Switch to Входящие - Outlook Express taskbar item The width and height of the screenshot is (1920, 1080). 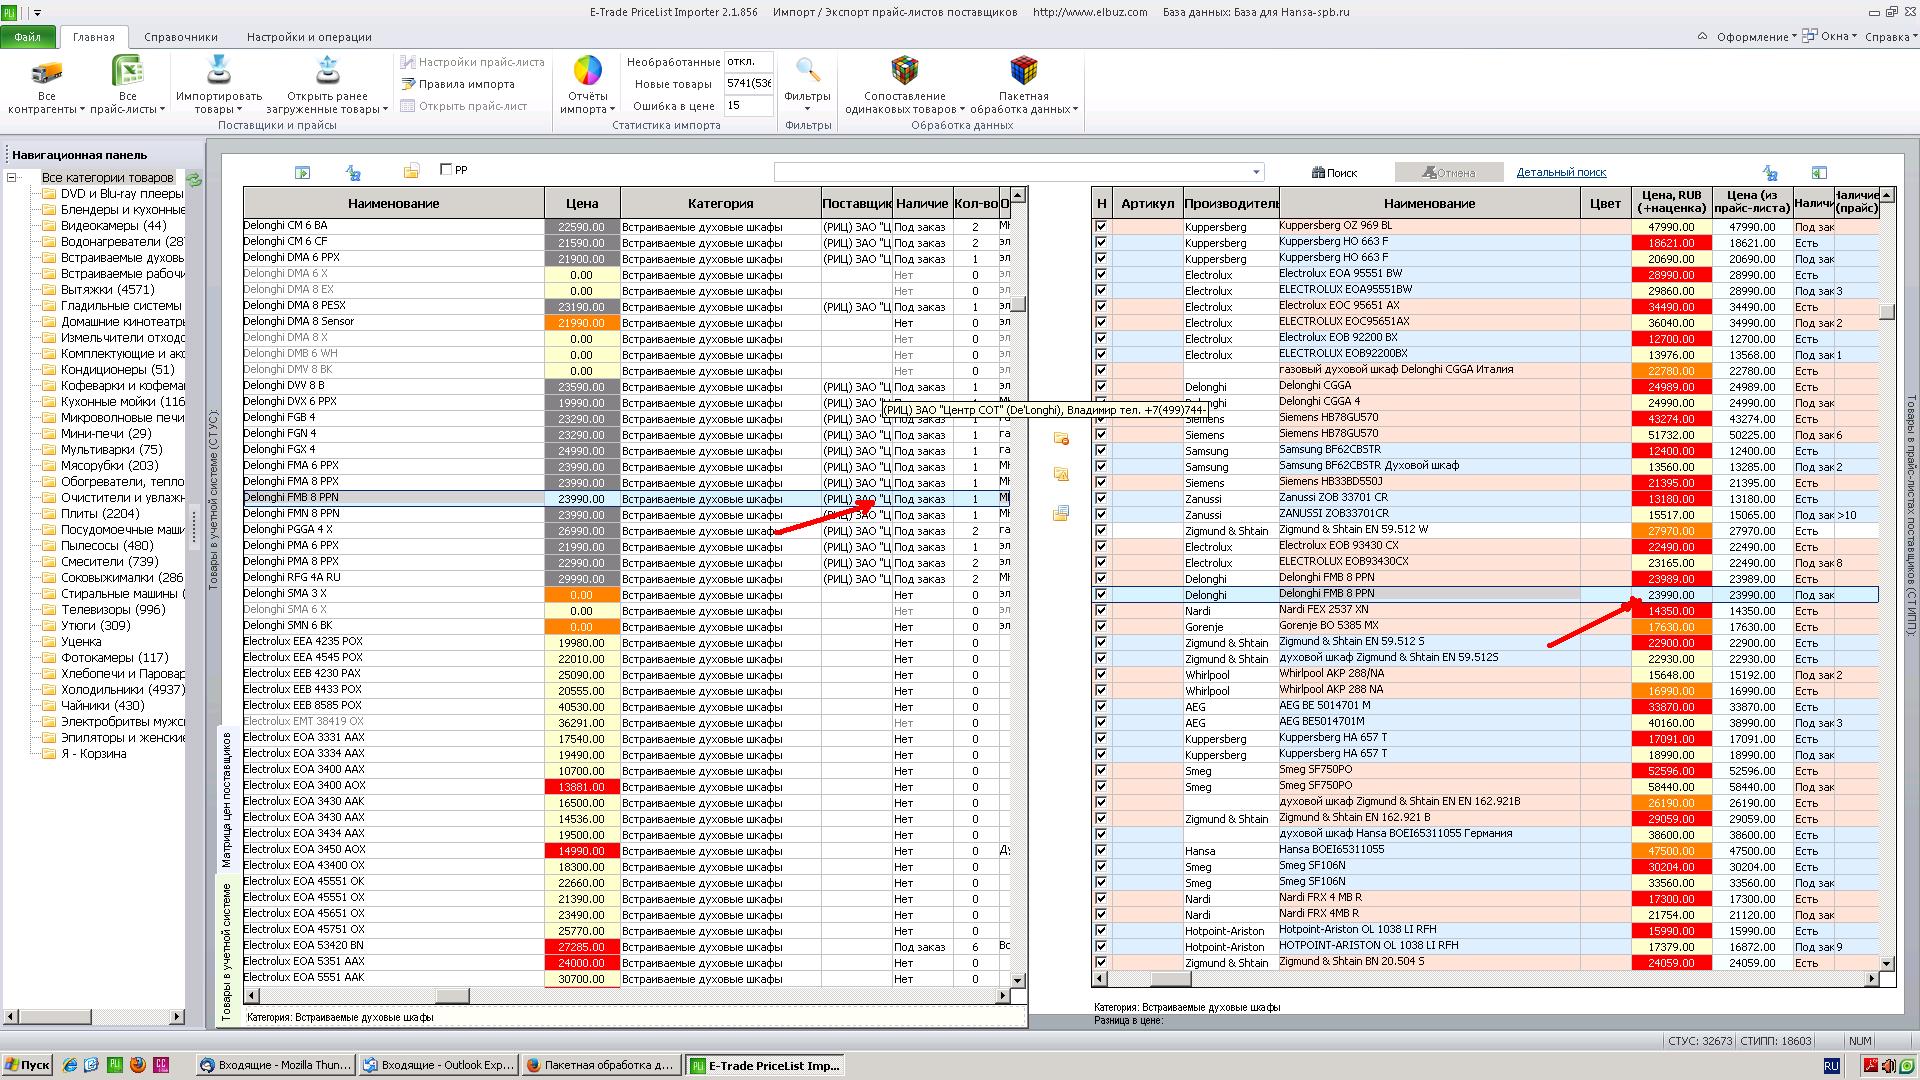(438, 1065)
